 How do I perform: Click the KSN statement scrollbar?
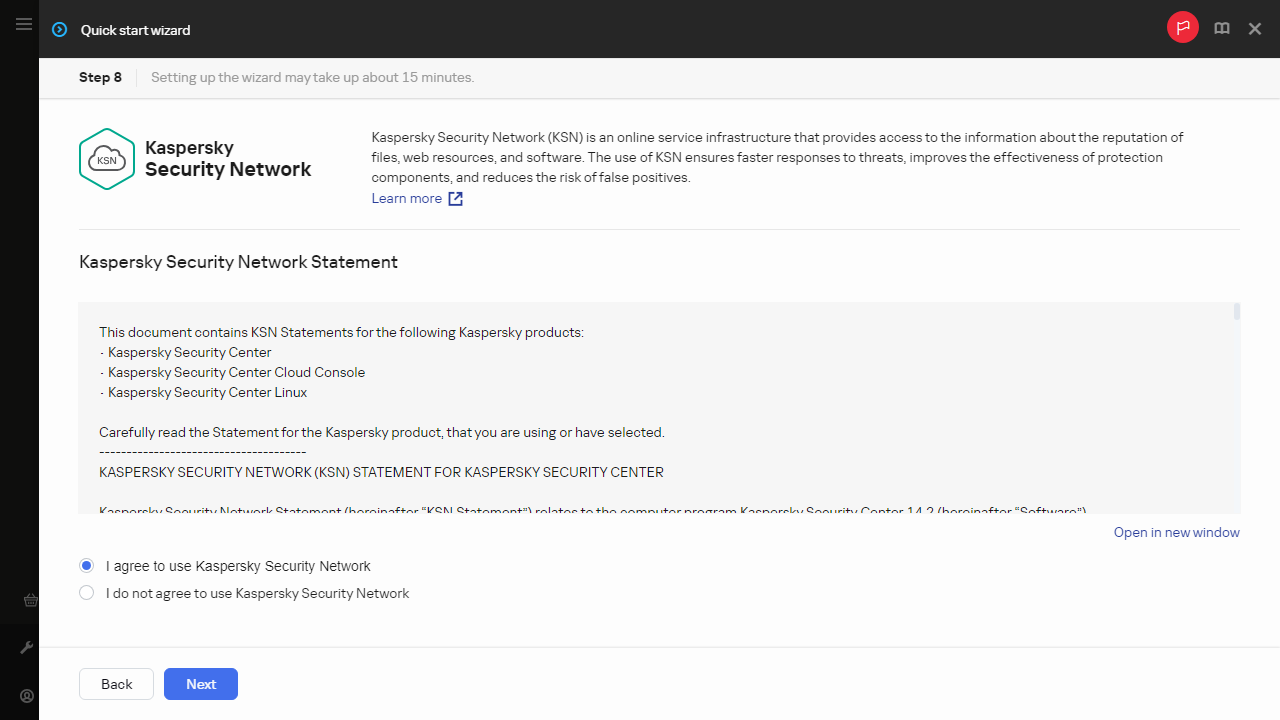click(1236, 312)
